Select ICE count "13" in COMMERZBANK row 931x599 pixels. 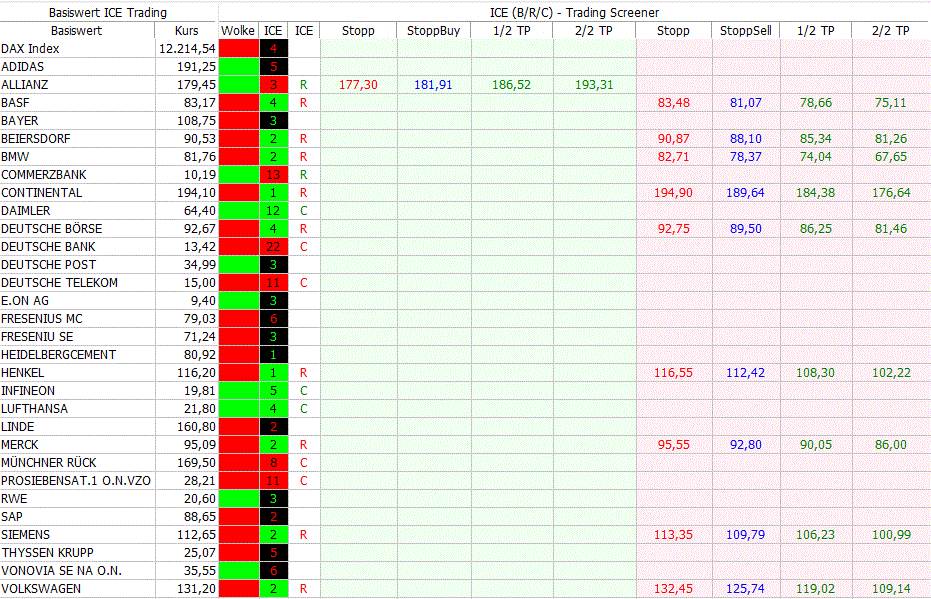(x=273, y=175)
